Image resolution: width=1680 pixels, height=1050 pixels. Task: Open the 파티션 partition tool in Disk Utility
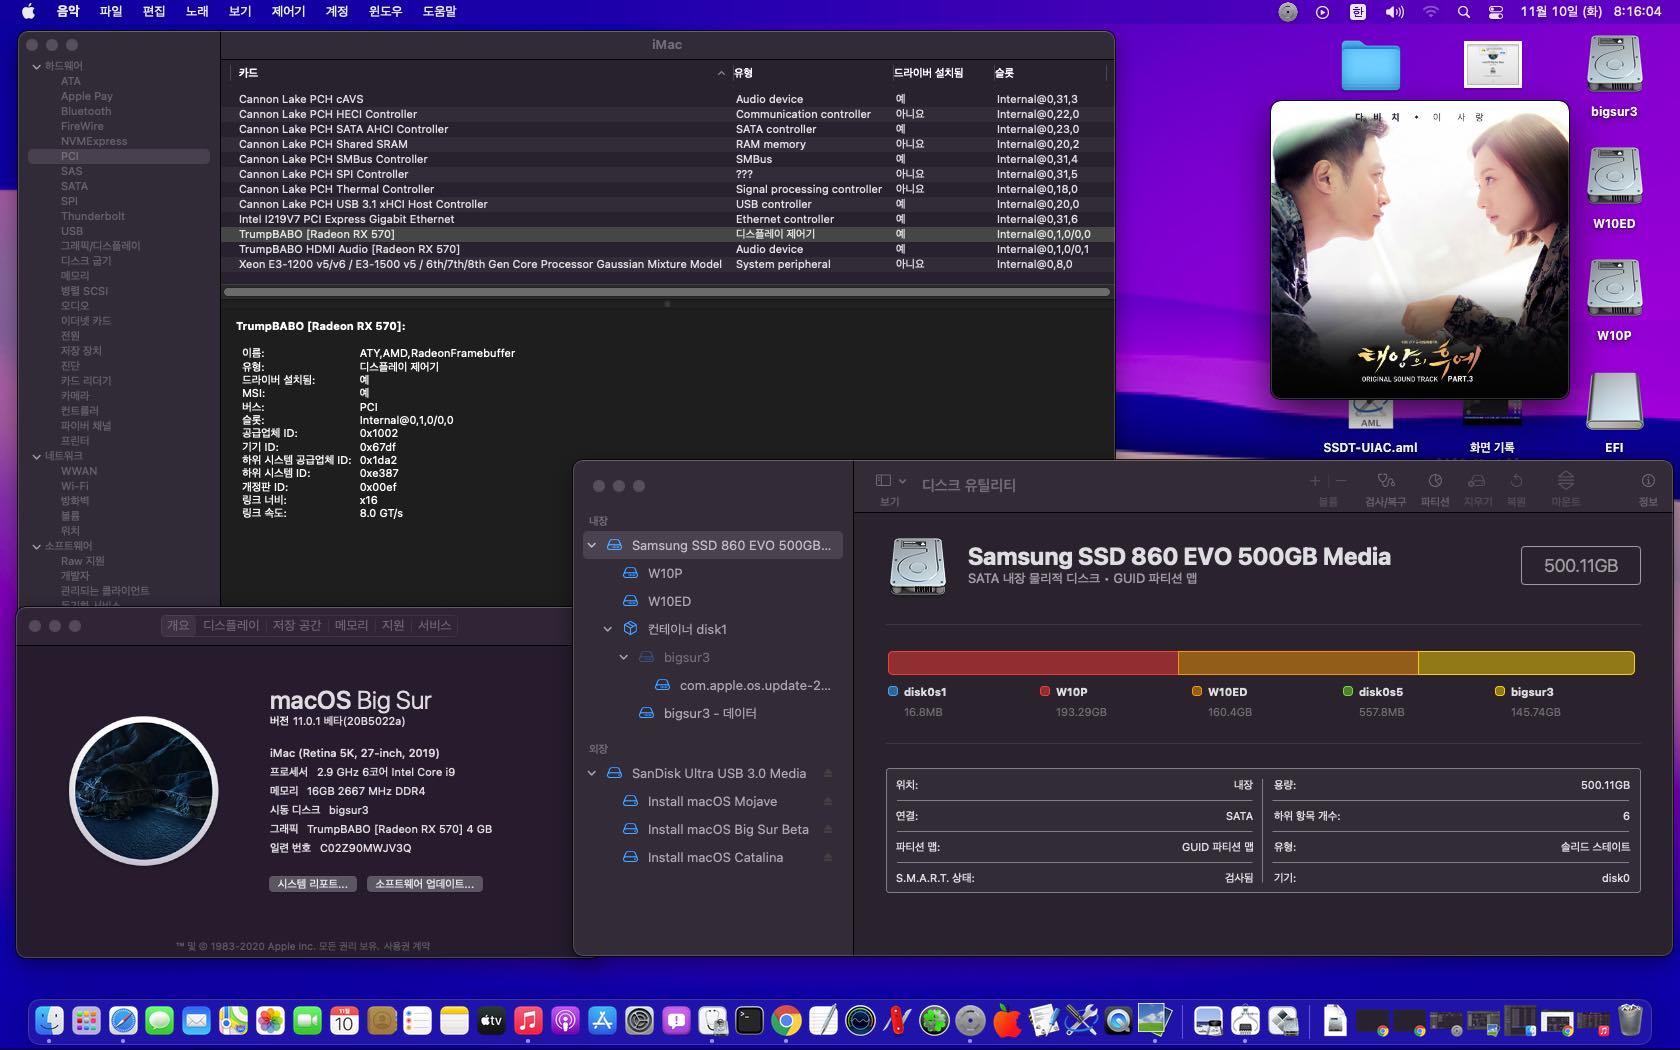tap(1435, 481)
